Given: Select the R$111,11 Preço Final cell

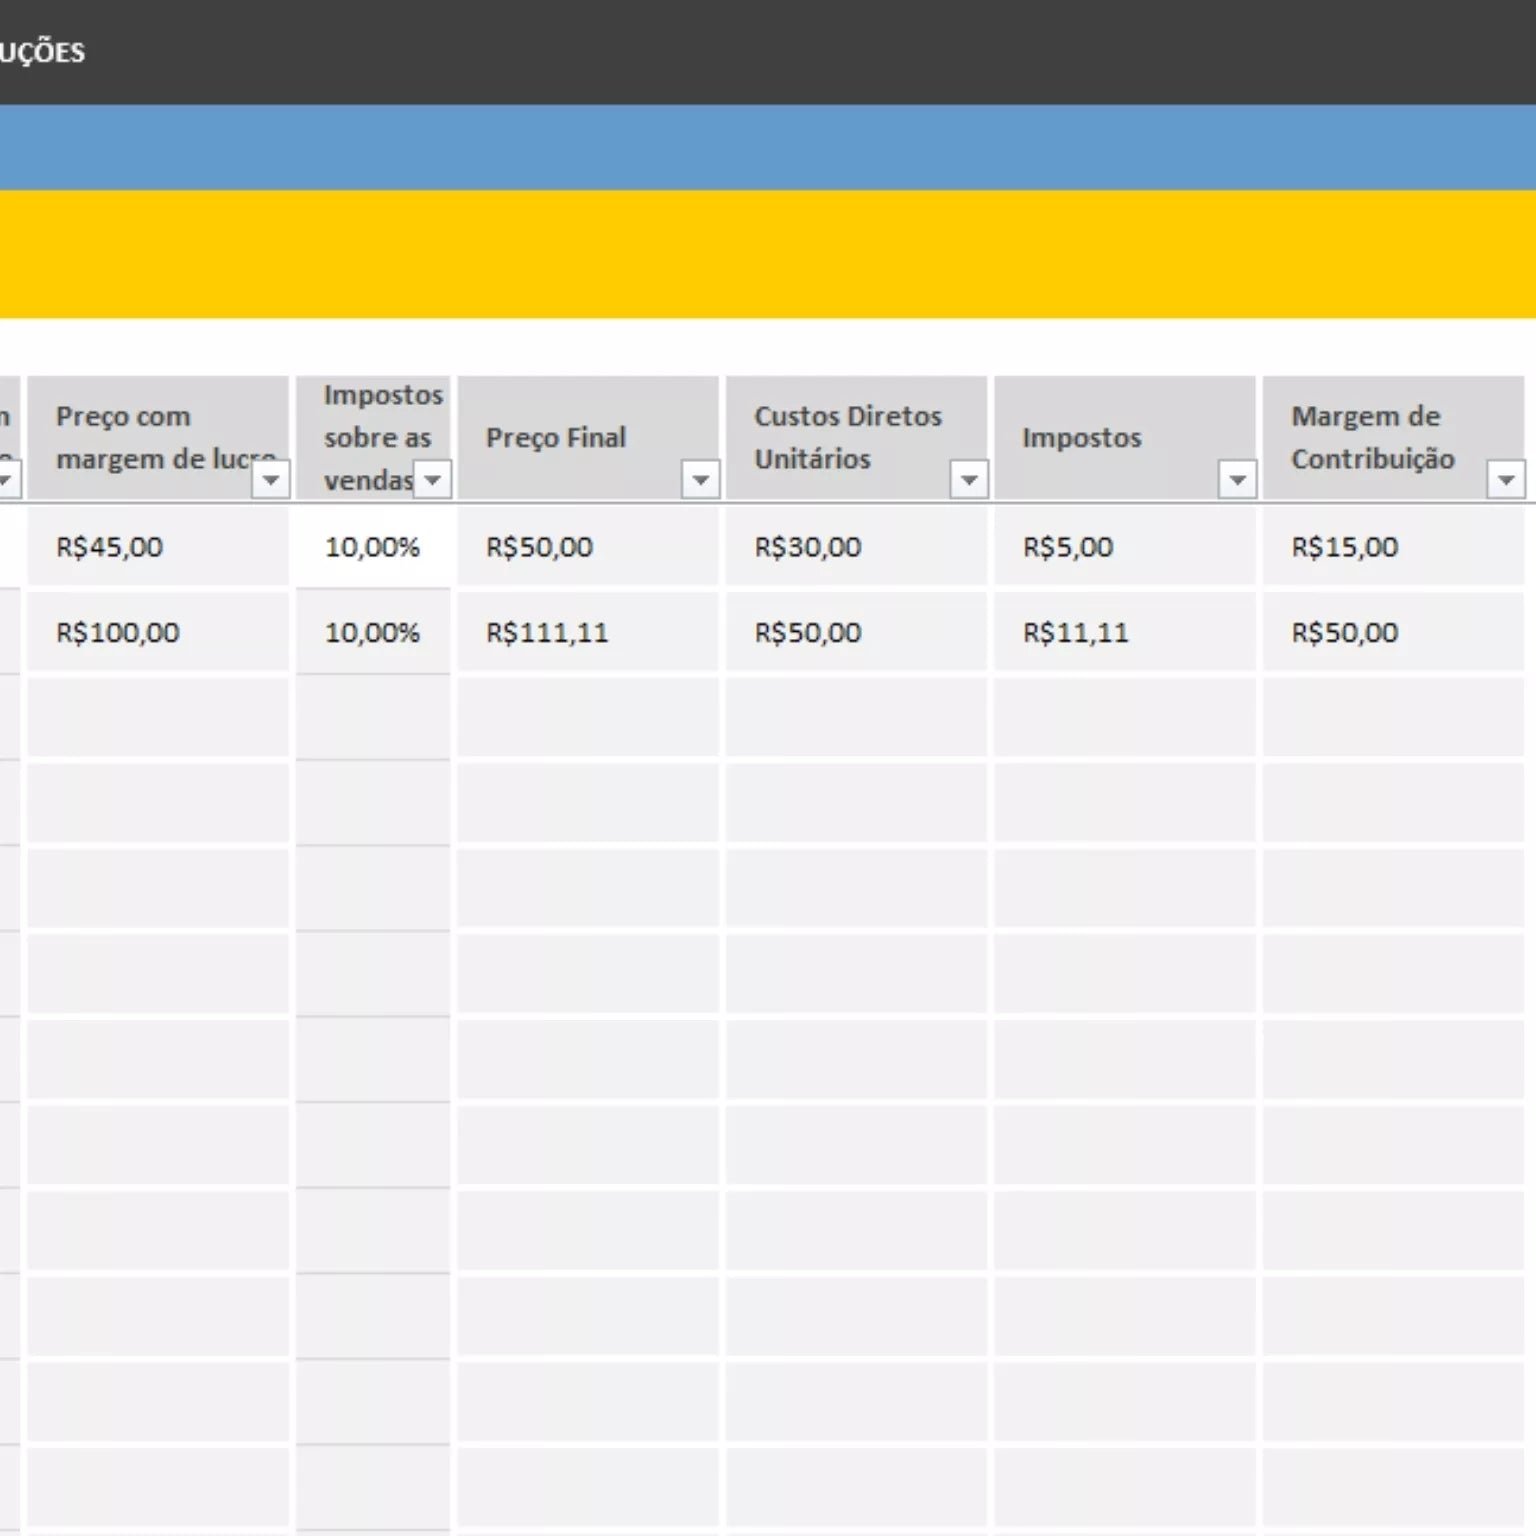Looking at the screenshot, I should (x=588, y=632).
